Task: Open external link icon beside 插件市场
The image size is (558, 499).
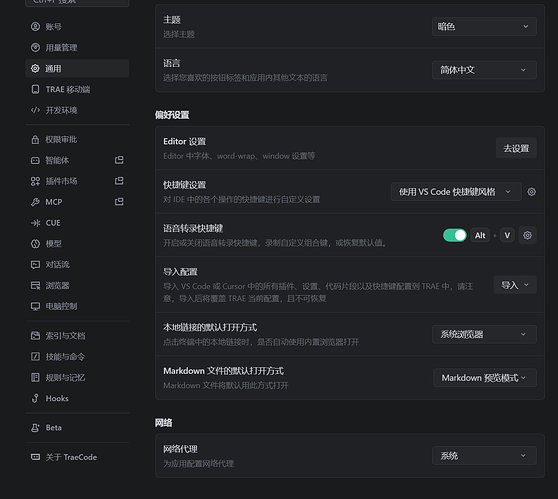Action: (x=119, y=181)
